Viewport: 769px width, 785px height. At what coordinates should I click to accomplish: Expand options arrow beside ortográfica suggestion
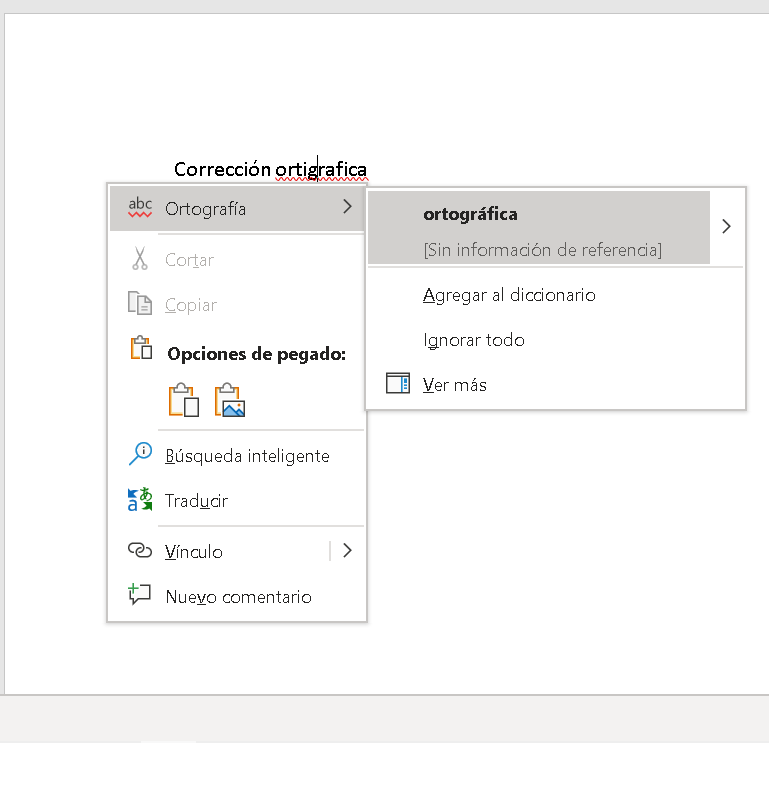pyautogui.click(x=726, y=226)
